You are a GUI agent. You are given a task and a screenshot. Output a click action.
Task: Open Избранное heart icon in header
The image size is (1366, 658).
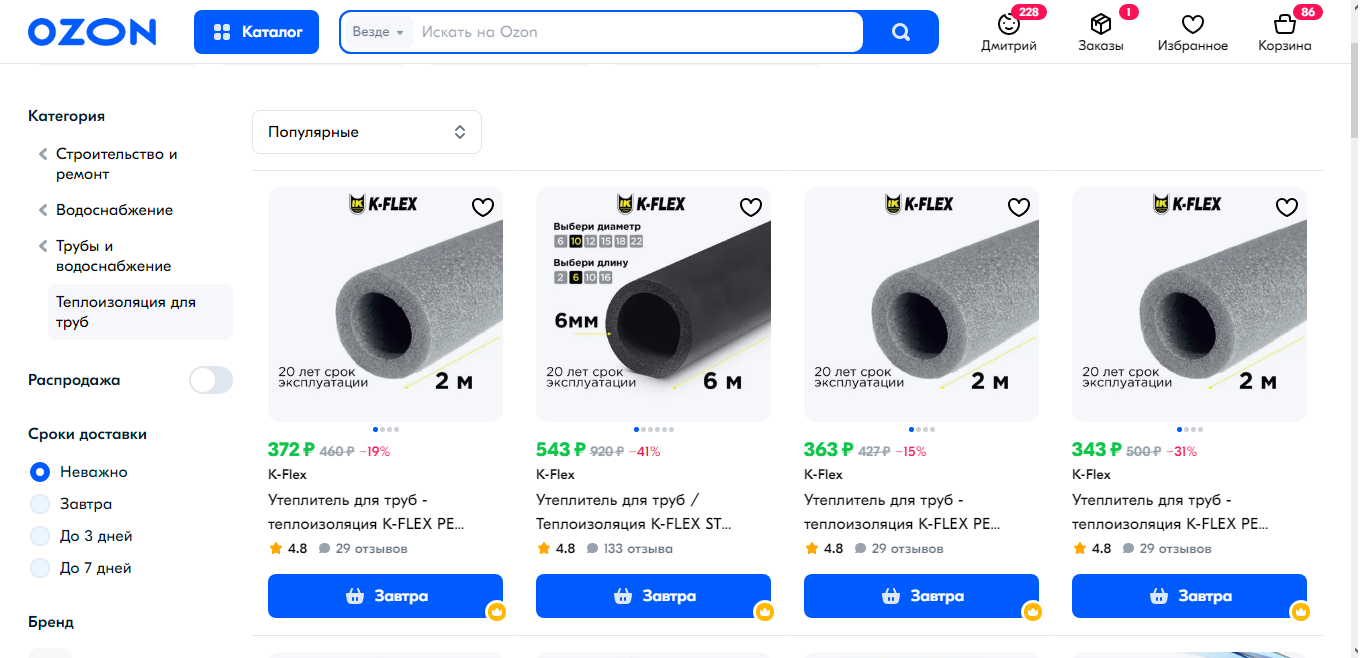point(1192,24)
